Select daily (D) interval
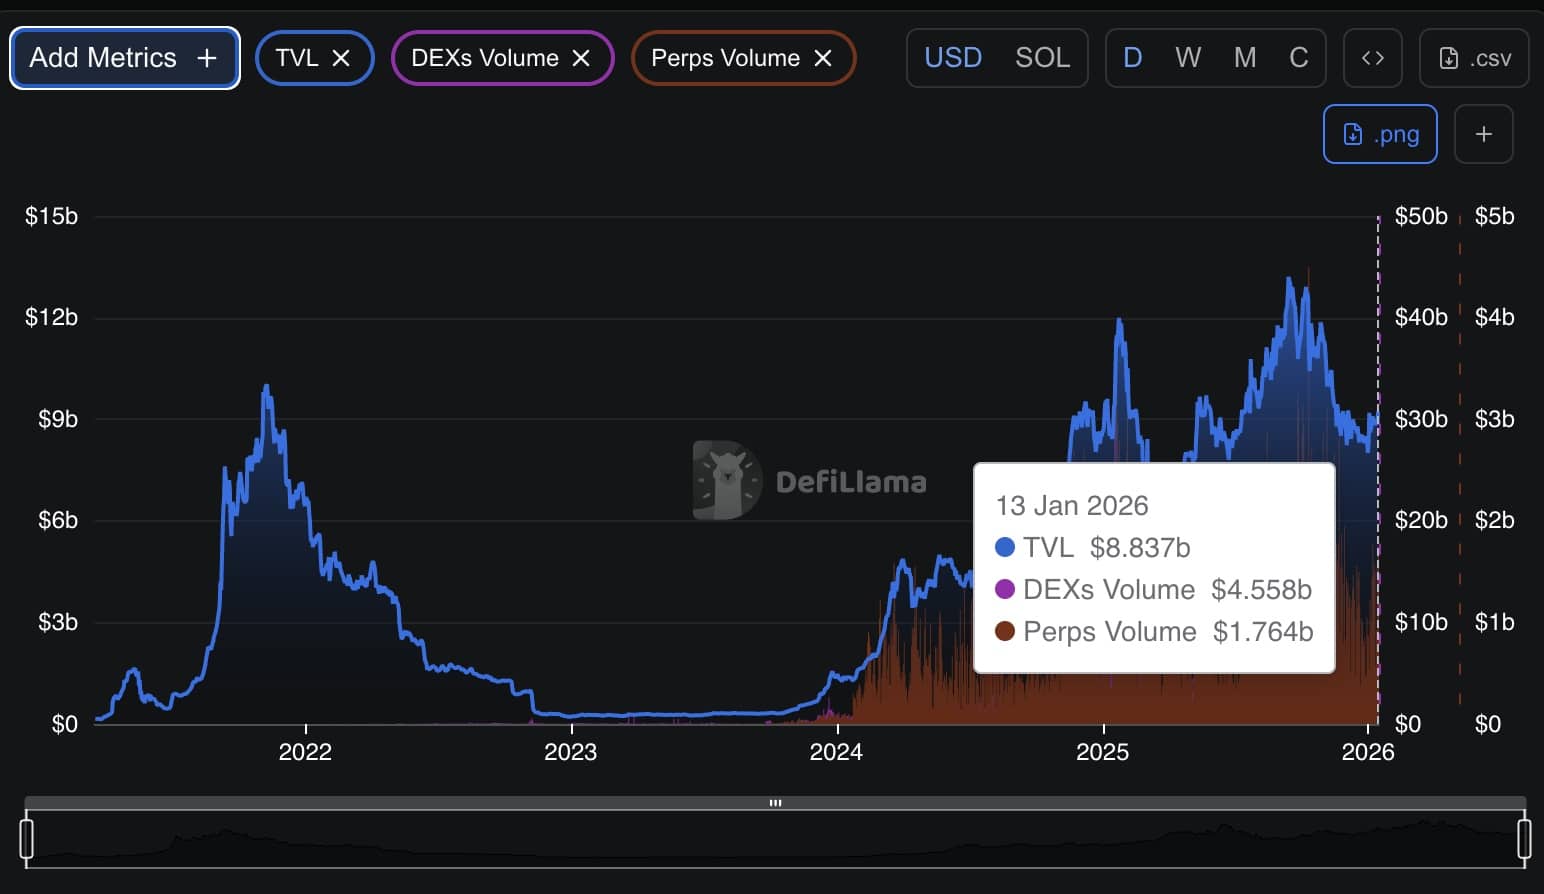Viewport: 1544px width, 894px height. [1133, 58]
